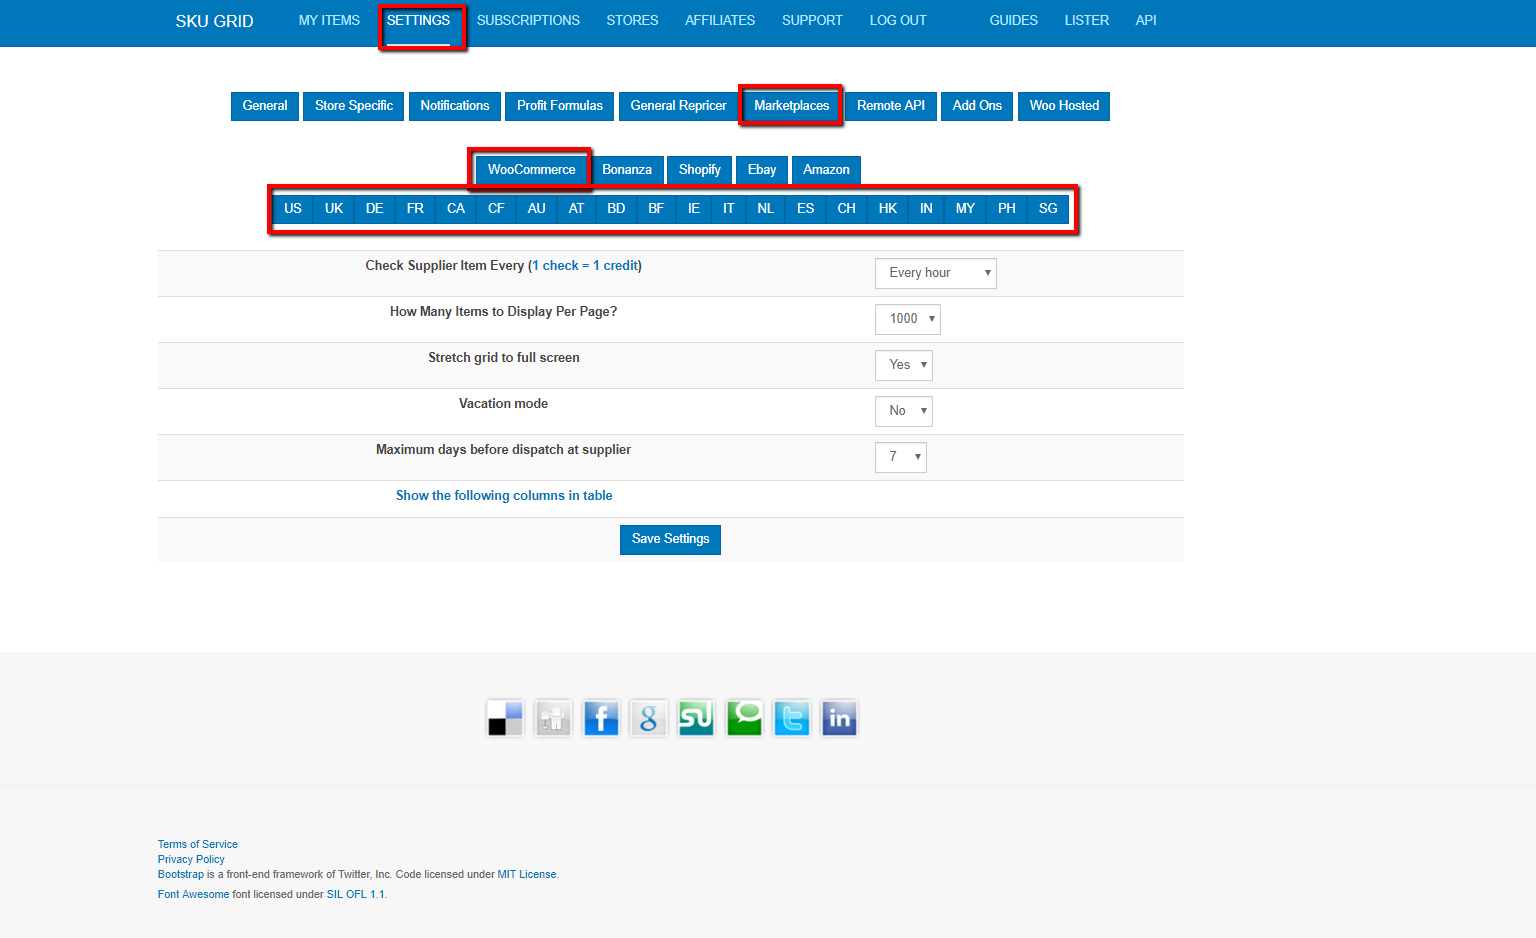
Task: Open the MIT License link
Action: pyautogui.click(x=527, y=874)
